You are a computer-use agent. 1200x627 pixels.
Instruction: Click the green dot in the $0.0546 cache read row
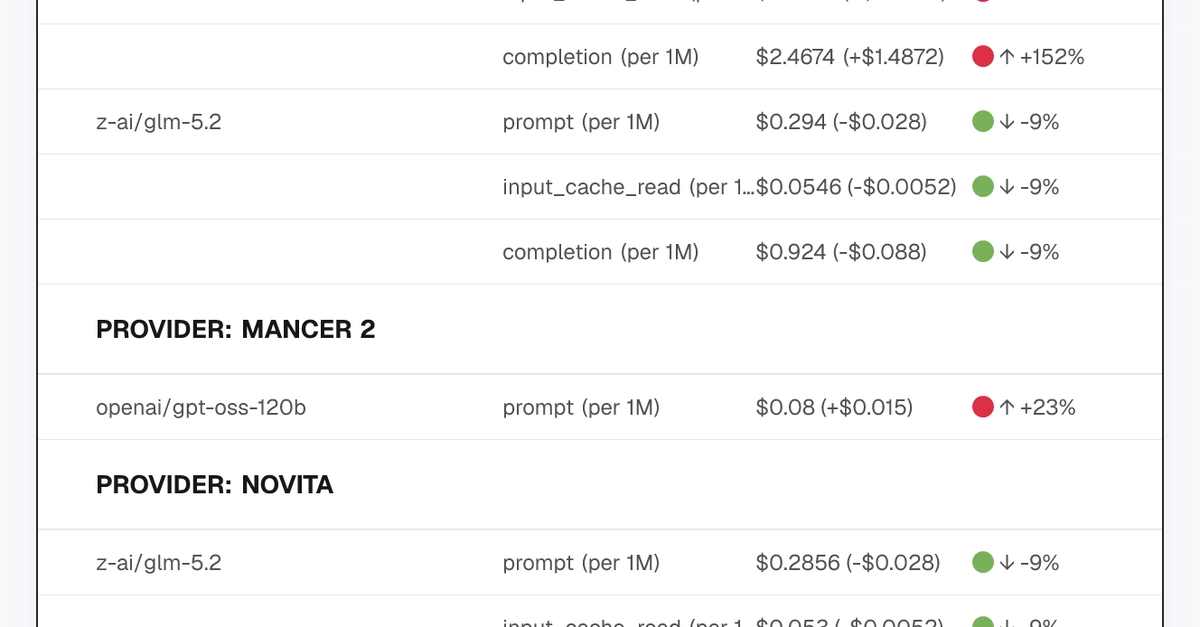click(x=983, y=187)
